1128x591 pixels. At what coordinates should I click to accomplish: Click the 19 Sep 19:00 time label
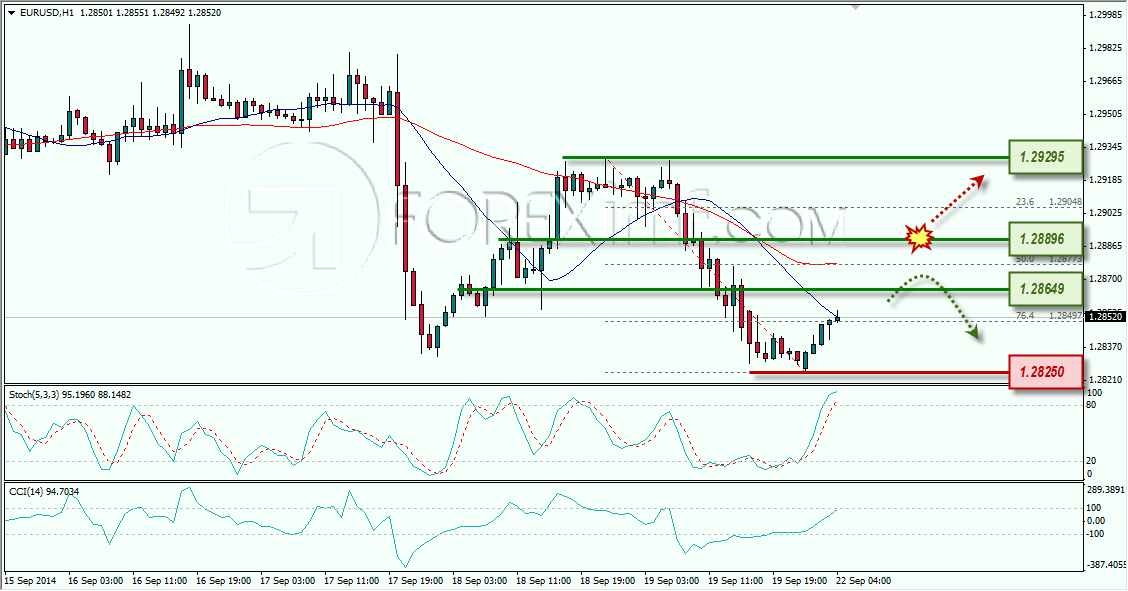[800, 580]
